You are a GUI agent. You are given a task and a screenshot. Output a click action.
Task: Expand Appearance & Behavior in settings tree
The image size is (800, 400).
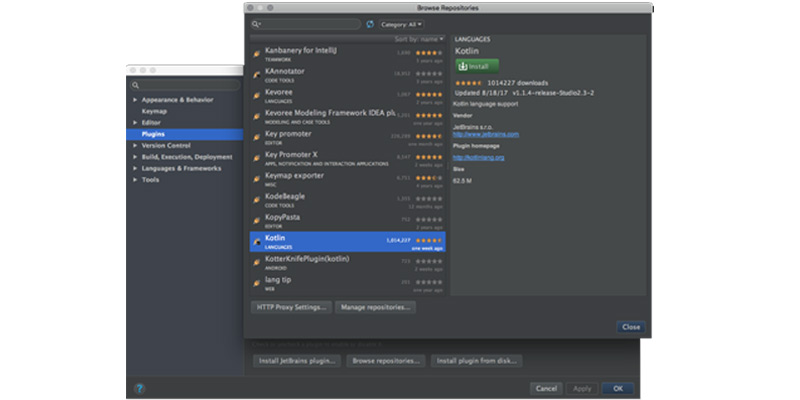coord(135,100)
